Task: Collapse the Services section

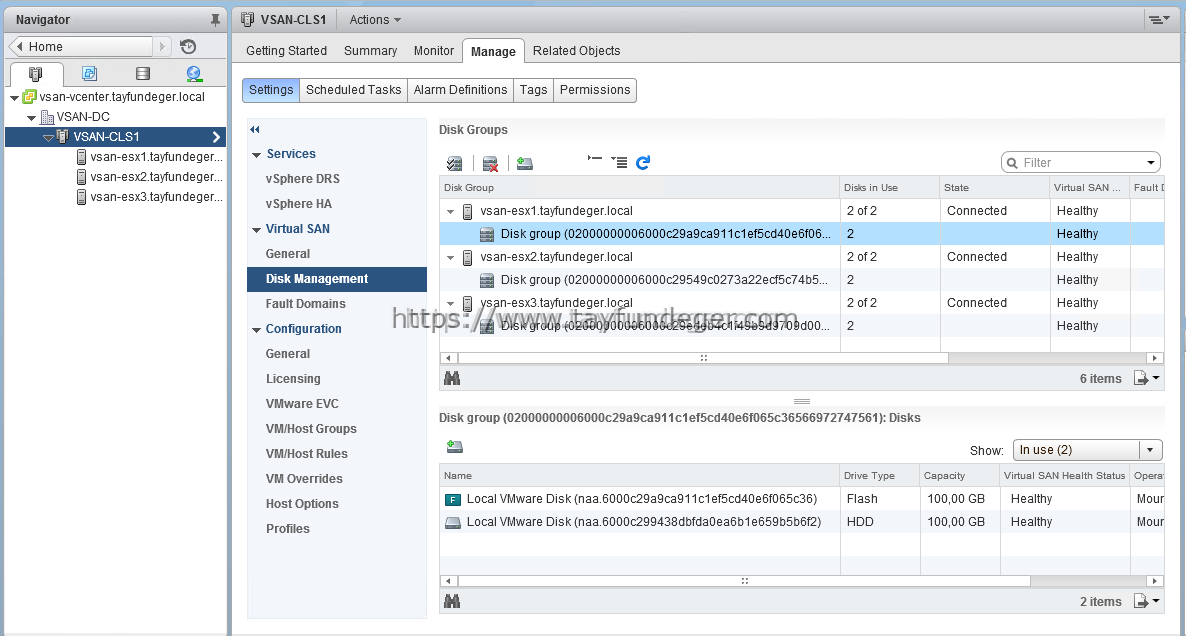Action: point(256,155)
